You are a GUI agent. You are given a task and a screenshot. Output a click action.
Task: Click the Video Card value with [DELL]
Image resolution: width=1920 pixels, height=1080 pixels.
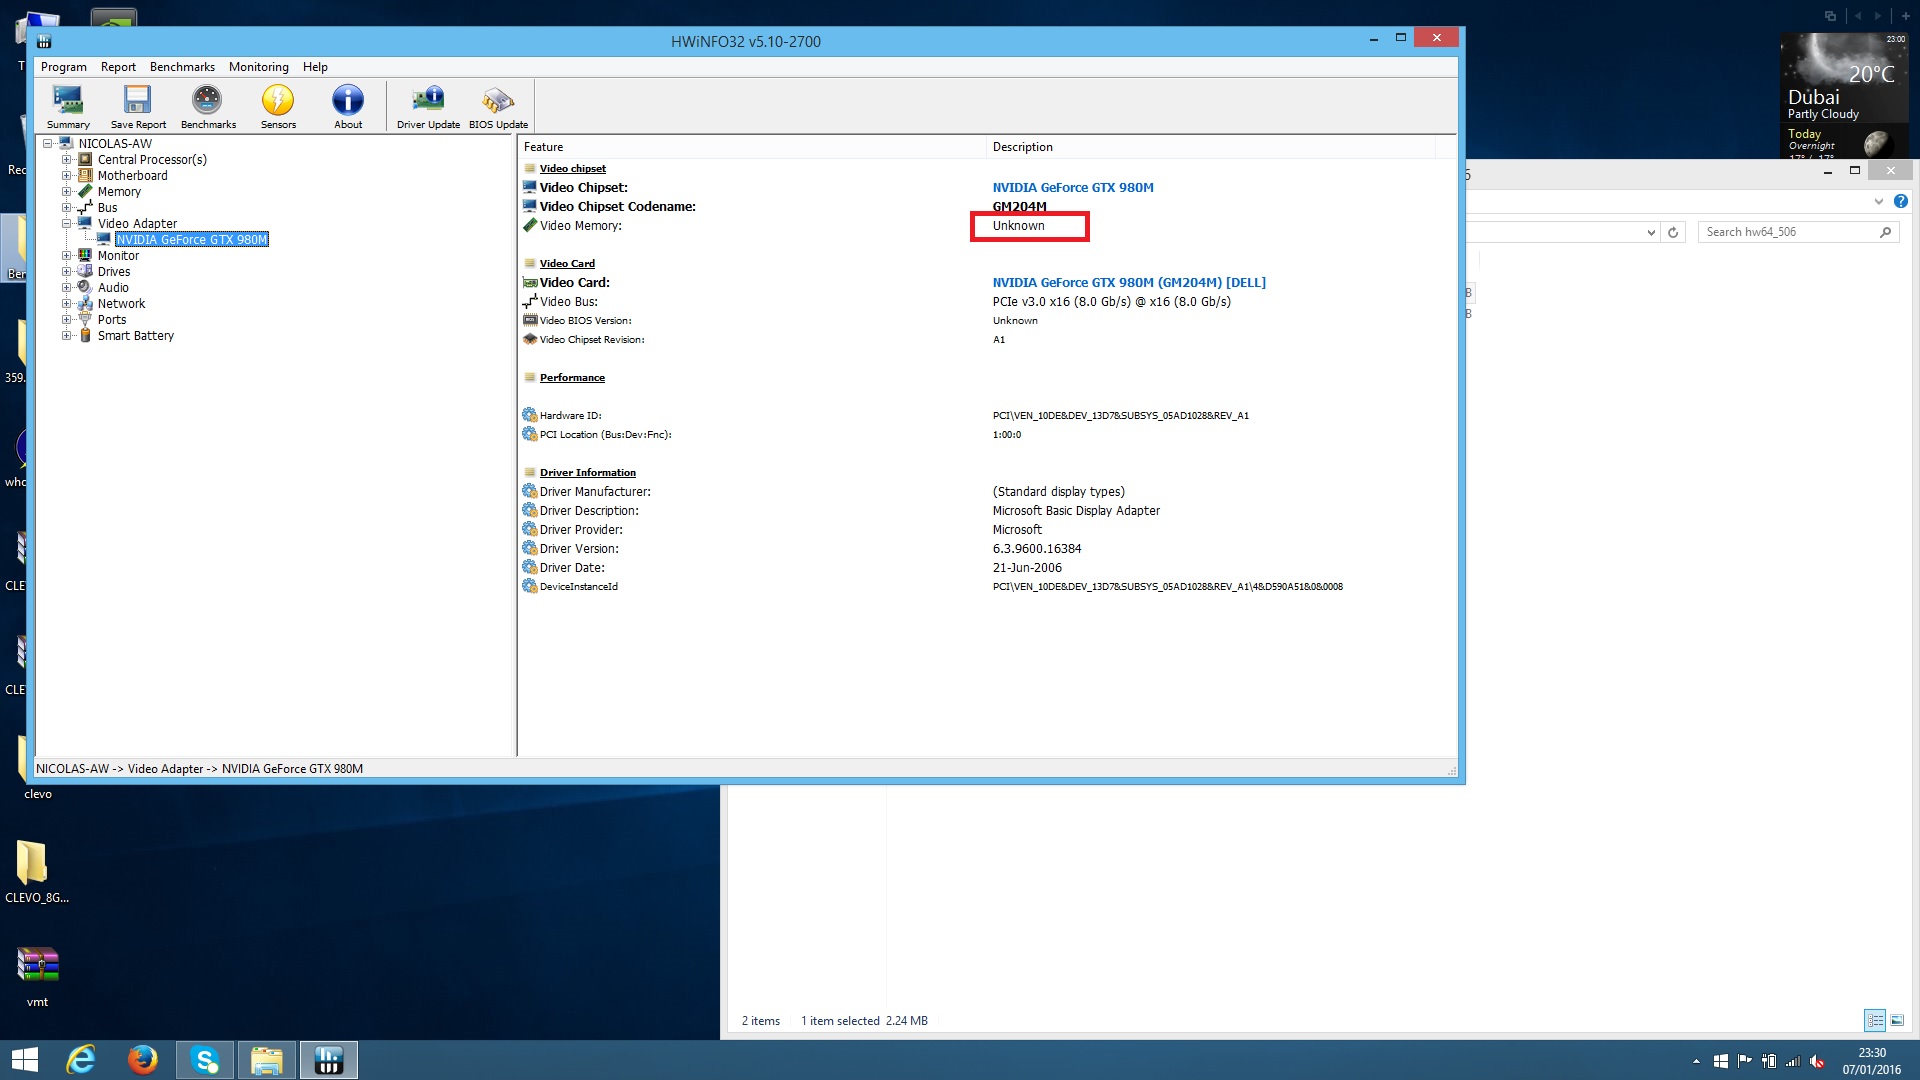tap(1129, 282)
